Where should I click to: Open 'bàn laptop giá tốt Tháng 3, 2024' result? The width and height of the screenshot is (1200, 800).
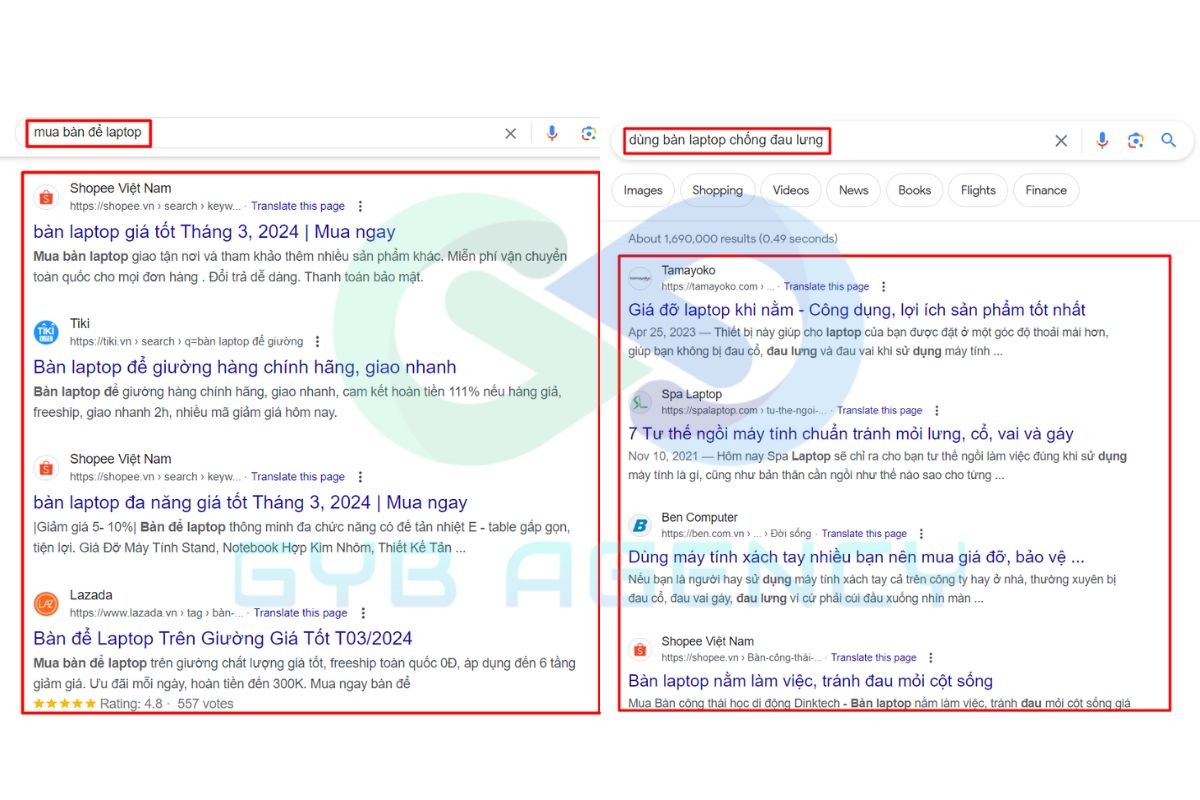[214, 232]
